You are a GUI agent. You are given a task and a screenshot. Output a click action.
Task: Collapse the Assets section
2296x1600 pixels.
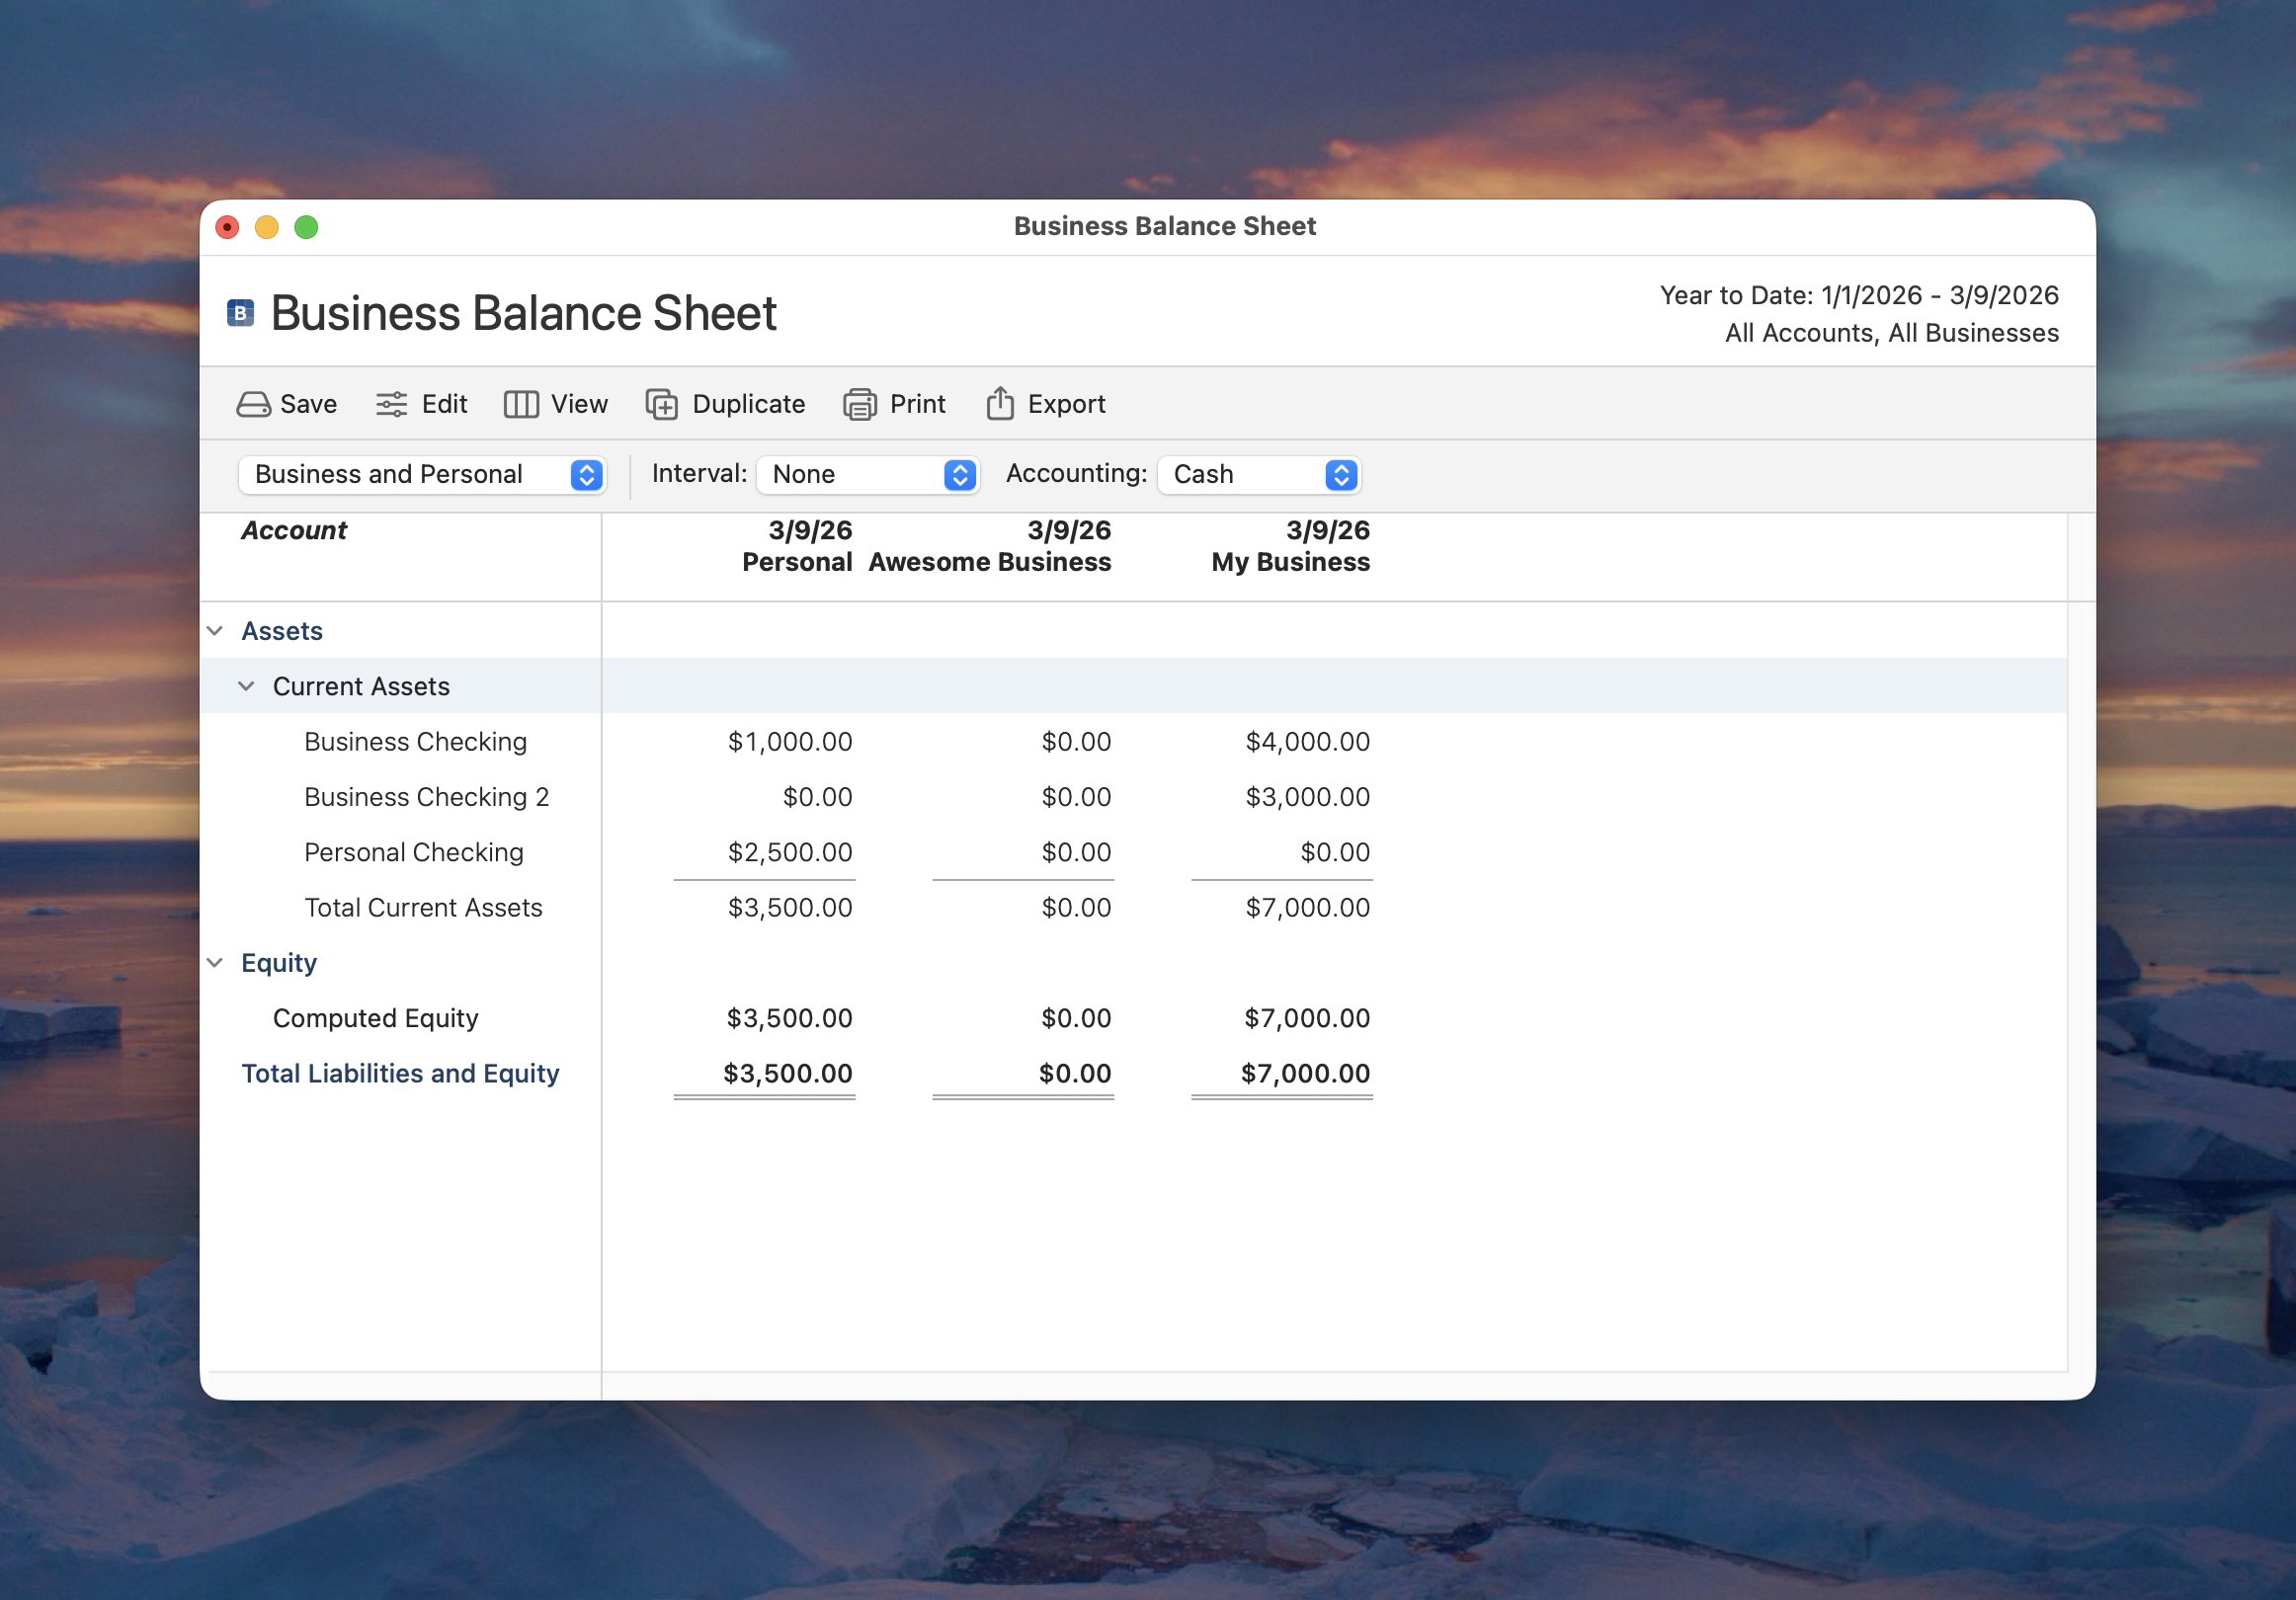215,631
